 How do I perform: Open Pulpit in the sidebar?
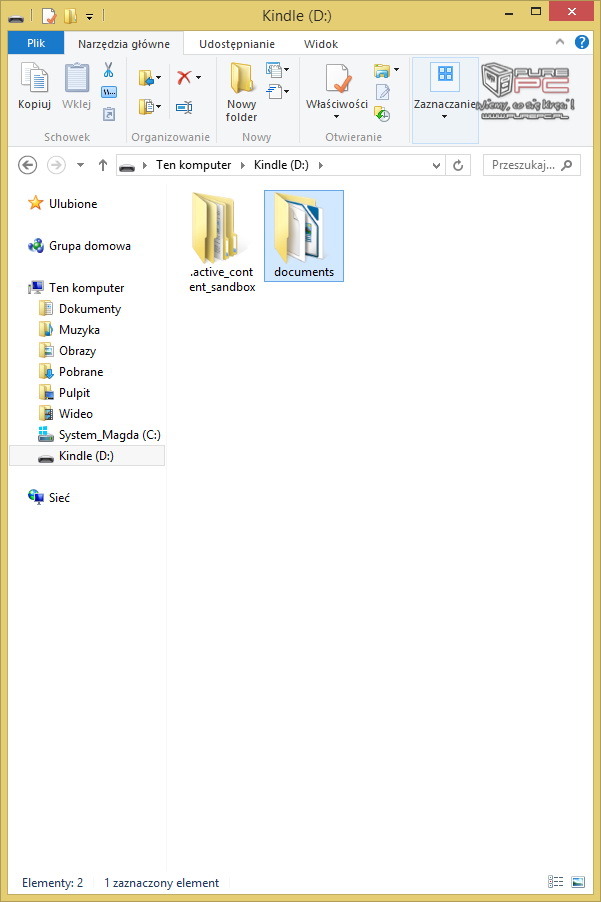pos(64,392)
